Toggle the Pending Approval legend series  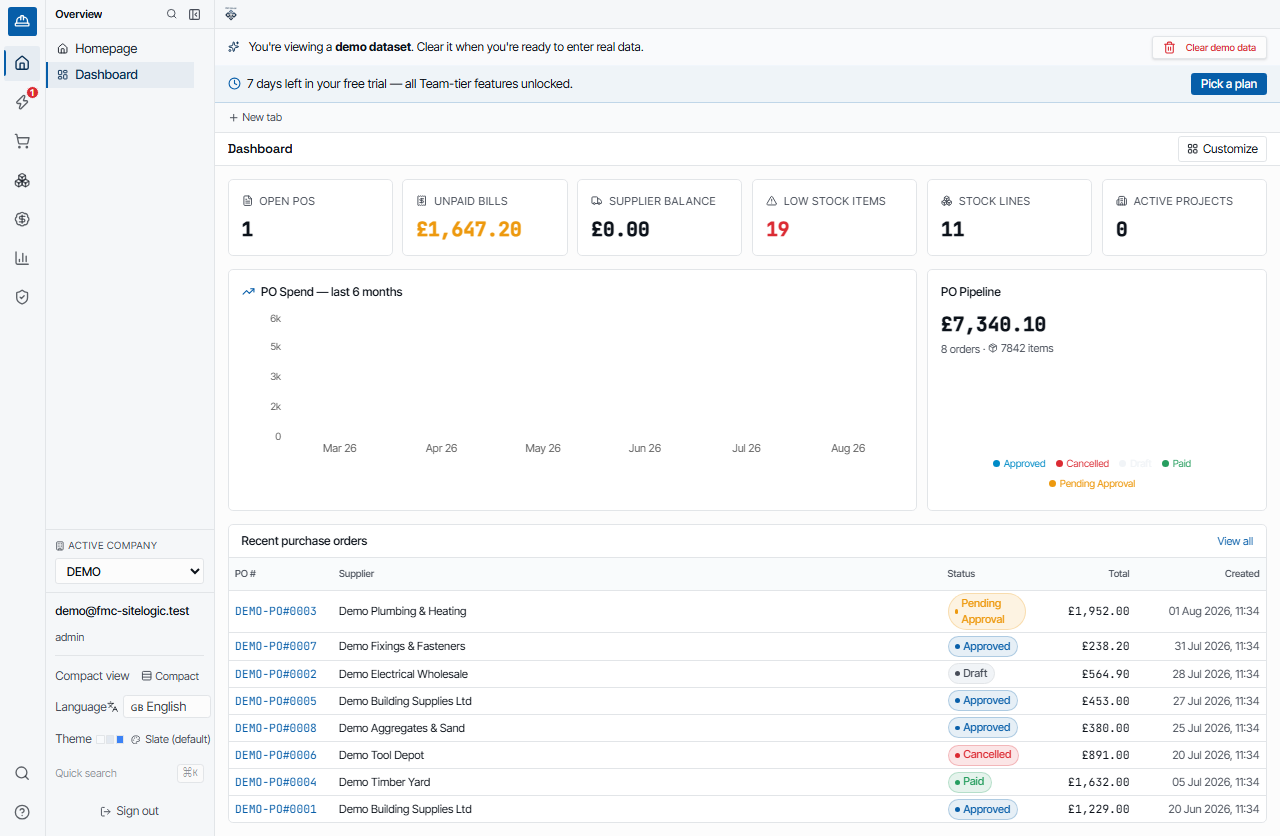[x=1092, y=484]
